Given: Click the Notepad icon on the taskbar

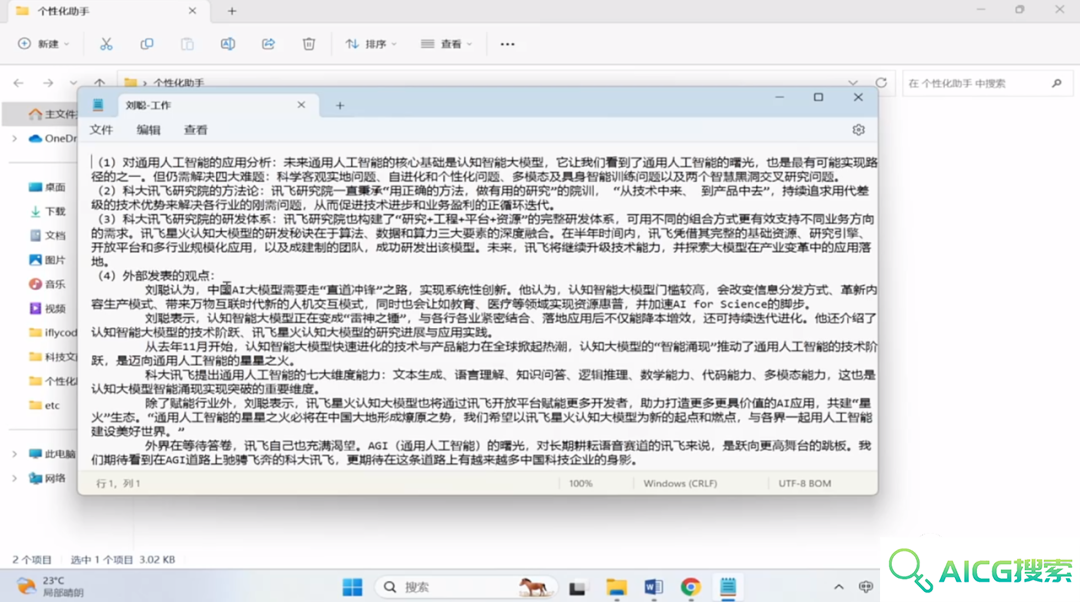Looking at the screenshot, I should tap(728, 587).
